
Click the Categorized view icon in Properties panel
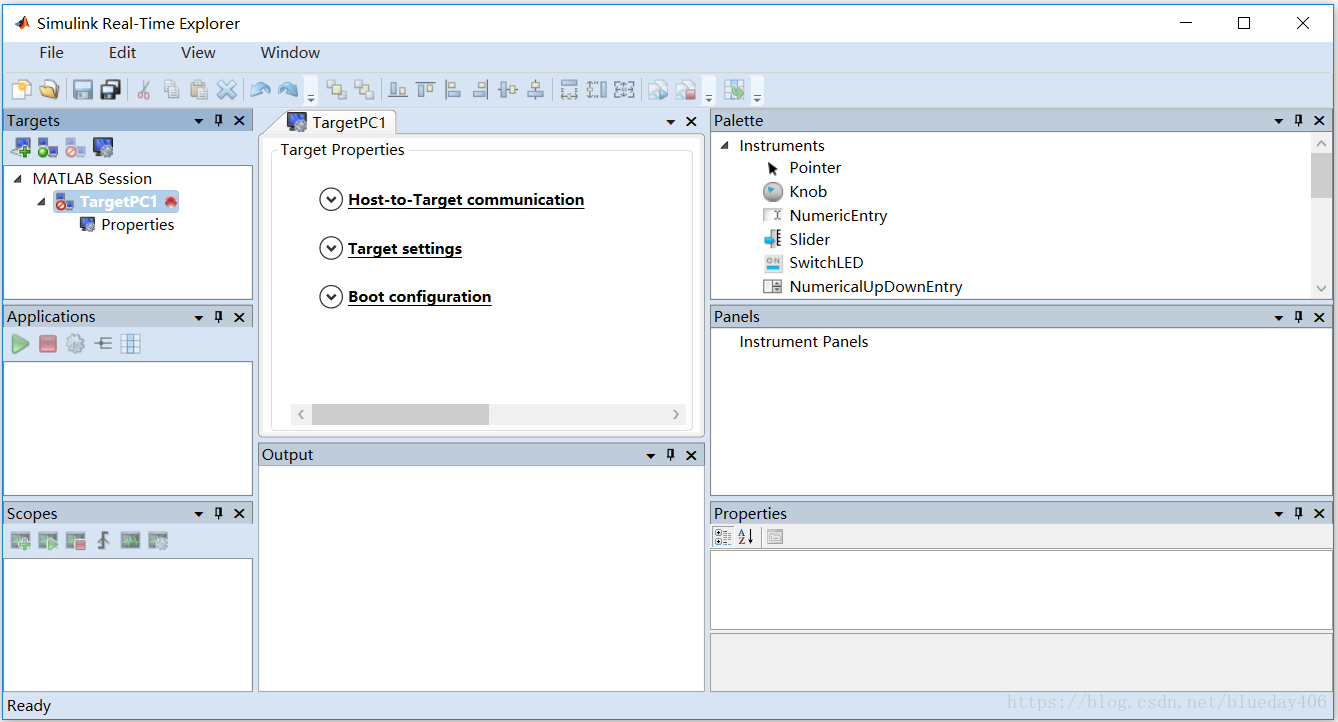[723, 537]
